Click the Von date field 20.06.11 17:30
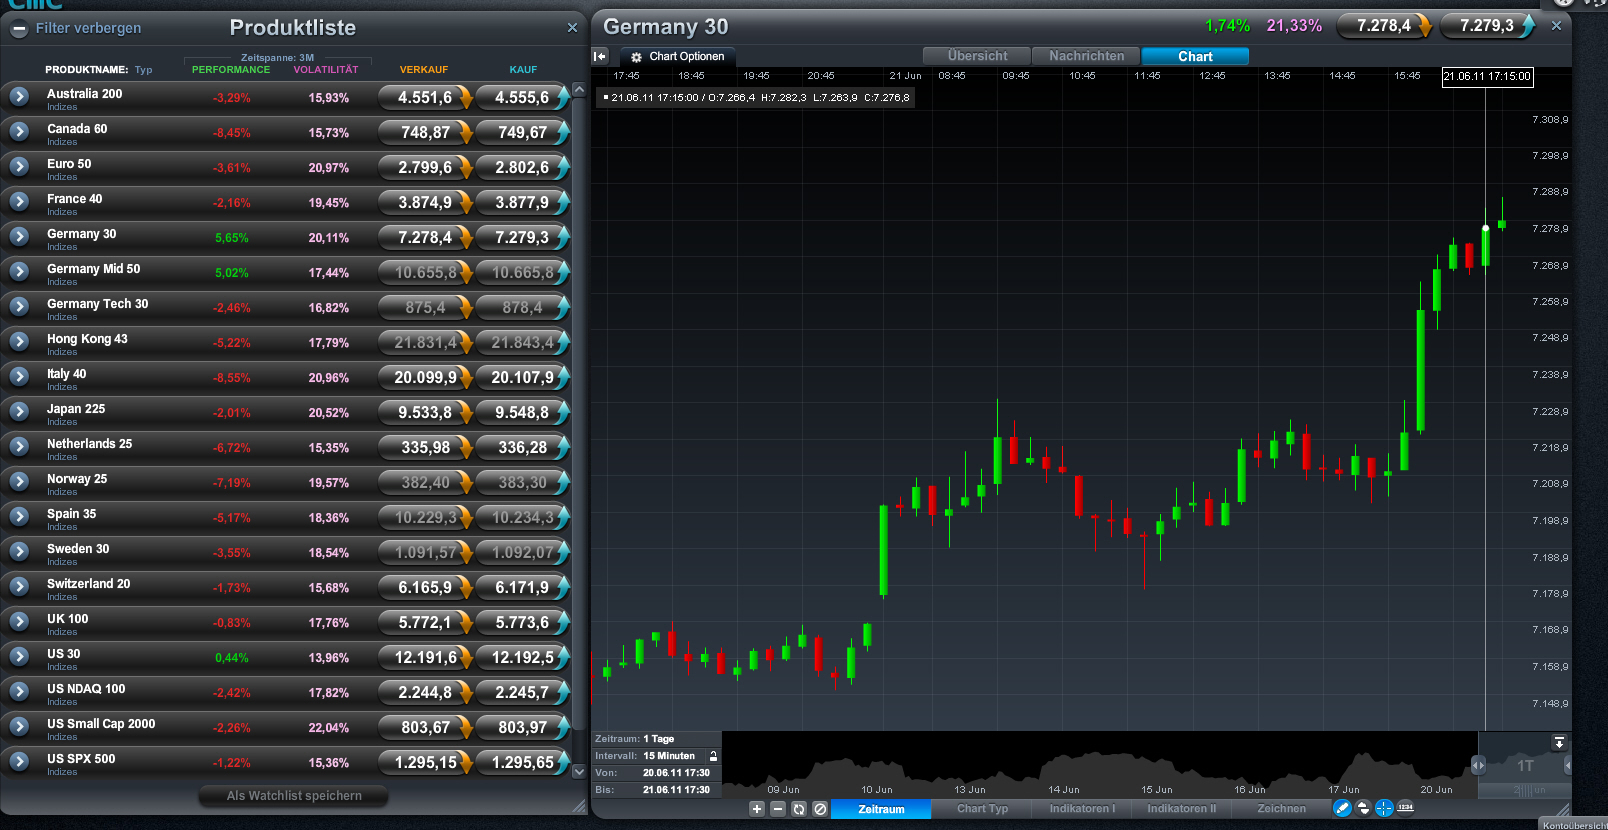 [x=676, y=773]
